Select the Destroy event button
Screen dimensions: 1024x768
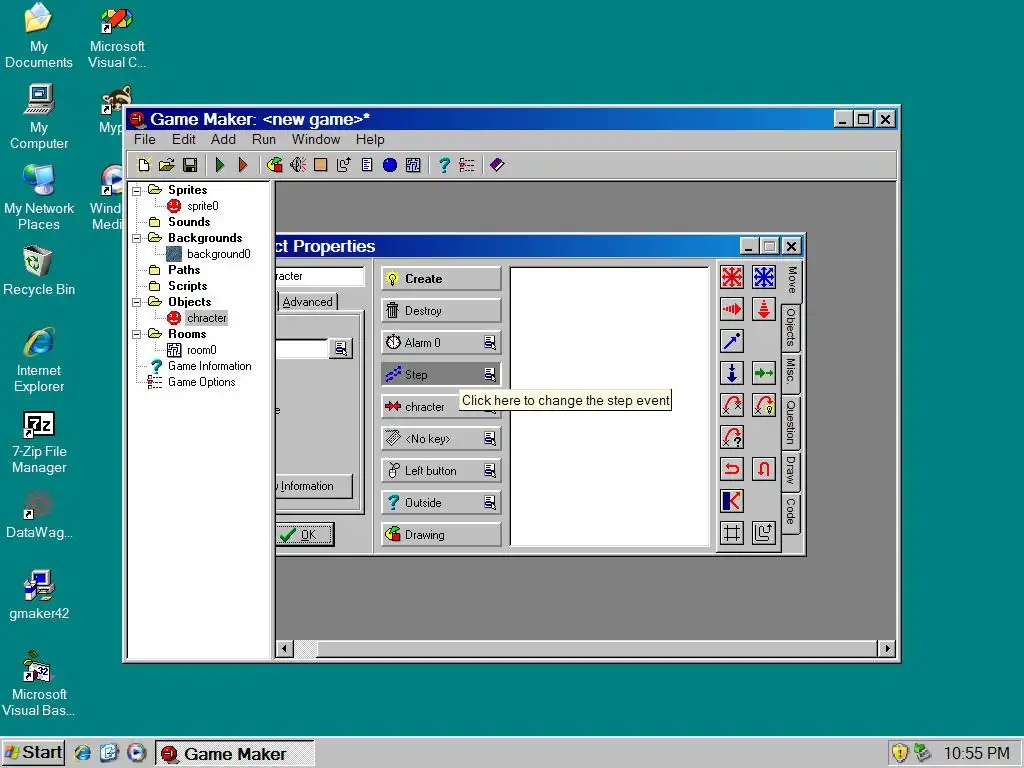(x=441, y=311)
